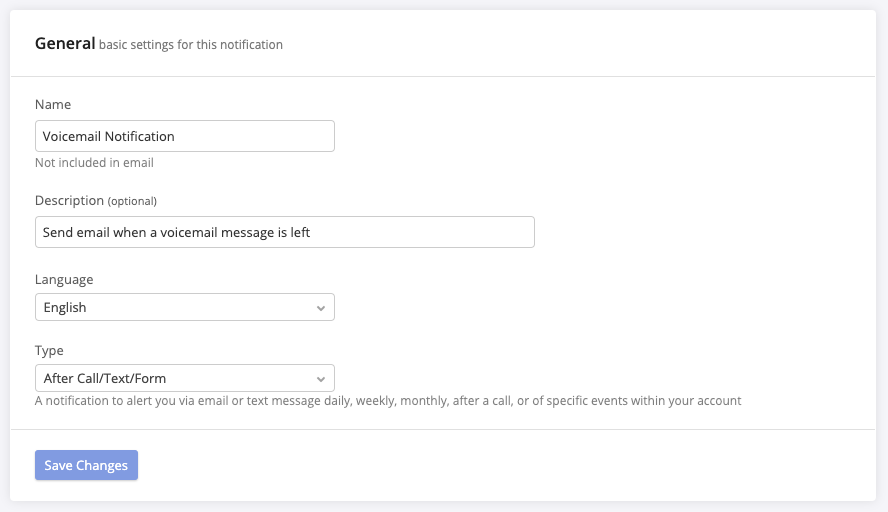Click the Type field label

point(49,350)
